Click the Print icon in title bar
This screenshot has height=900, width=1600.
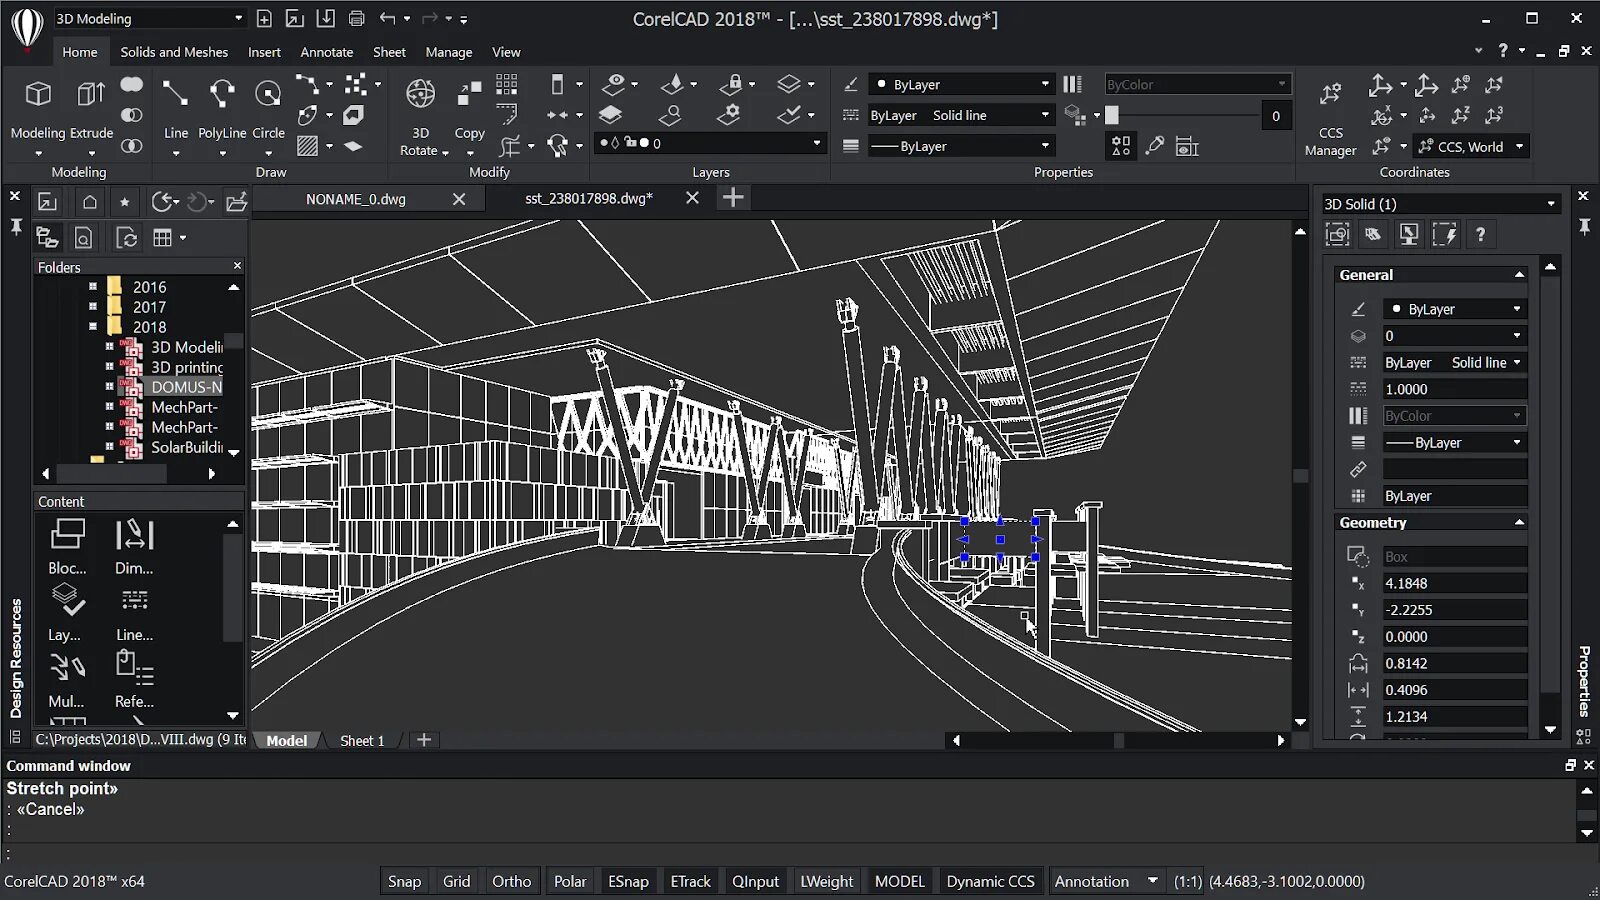pyautogui.click(x=357, y=18)
